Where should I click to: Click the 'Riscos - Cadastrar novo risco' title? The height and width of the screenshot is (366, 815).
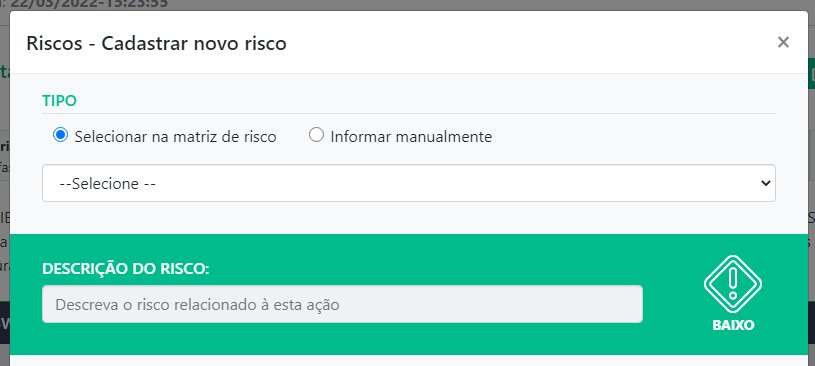156,43
